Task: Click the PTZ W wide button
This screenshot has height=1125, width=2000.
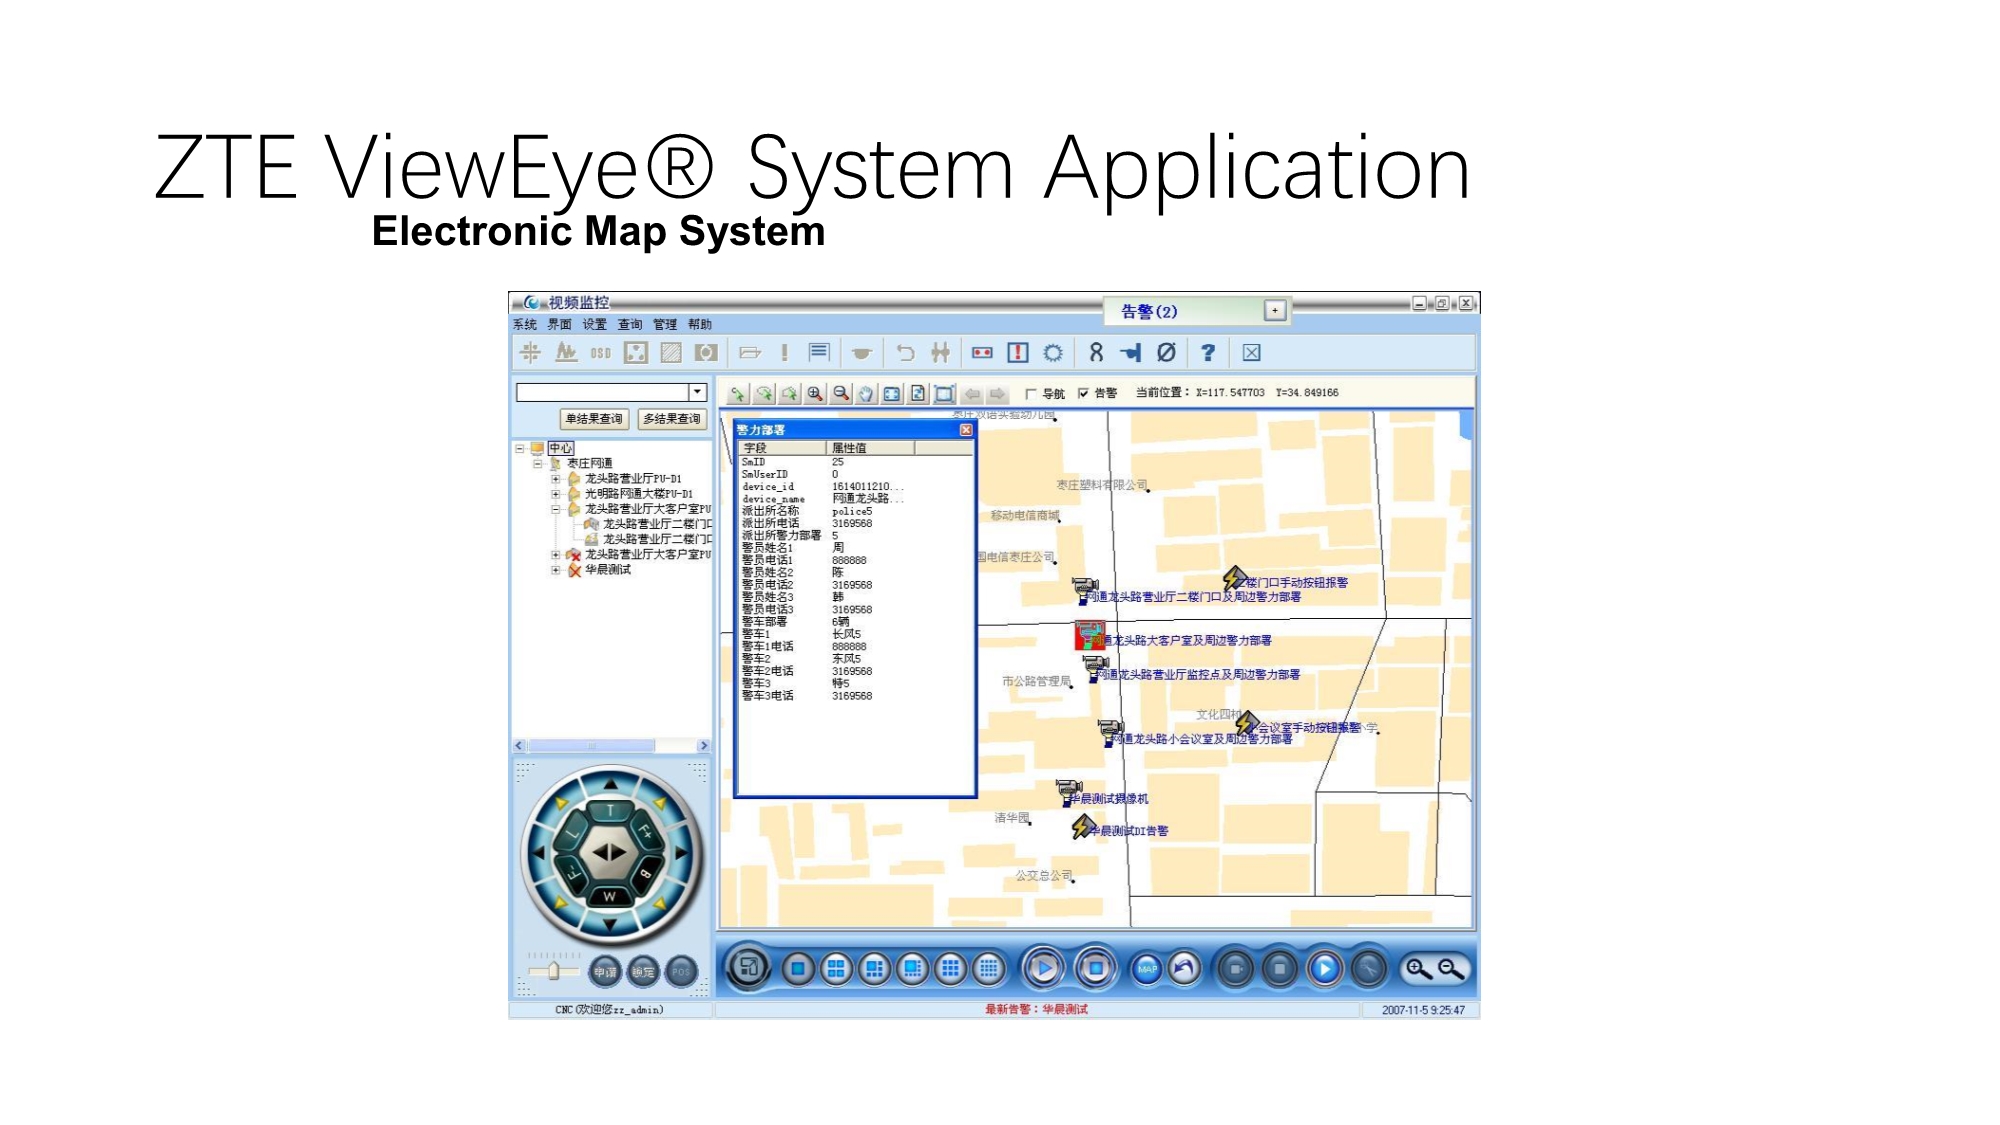Action: click(609, 896)
